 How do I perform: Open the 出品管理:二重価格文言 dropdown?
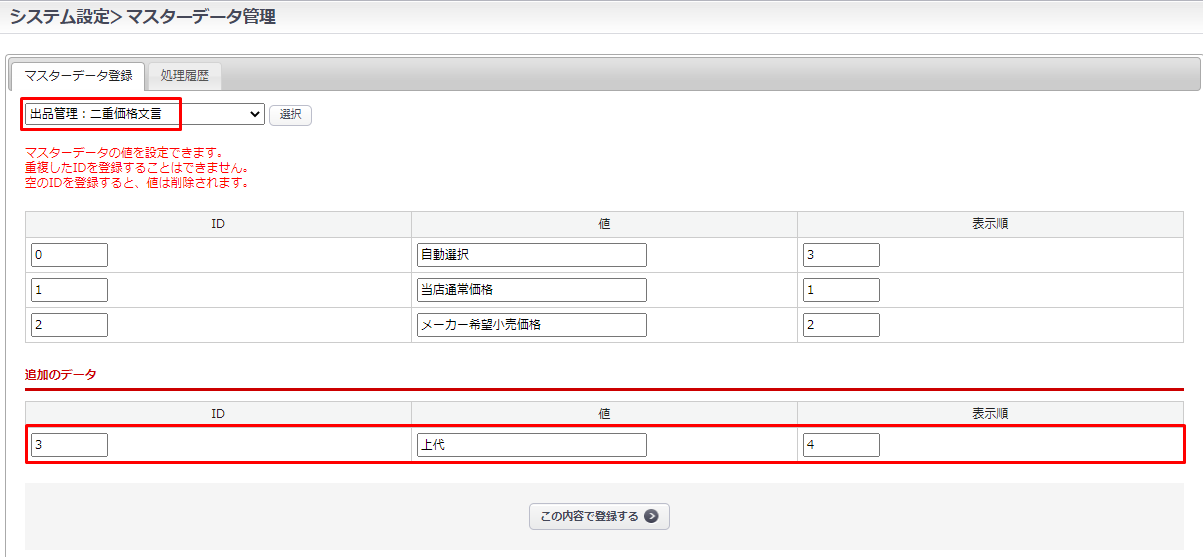click(x=145, y=114)
